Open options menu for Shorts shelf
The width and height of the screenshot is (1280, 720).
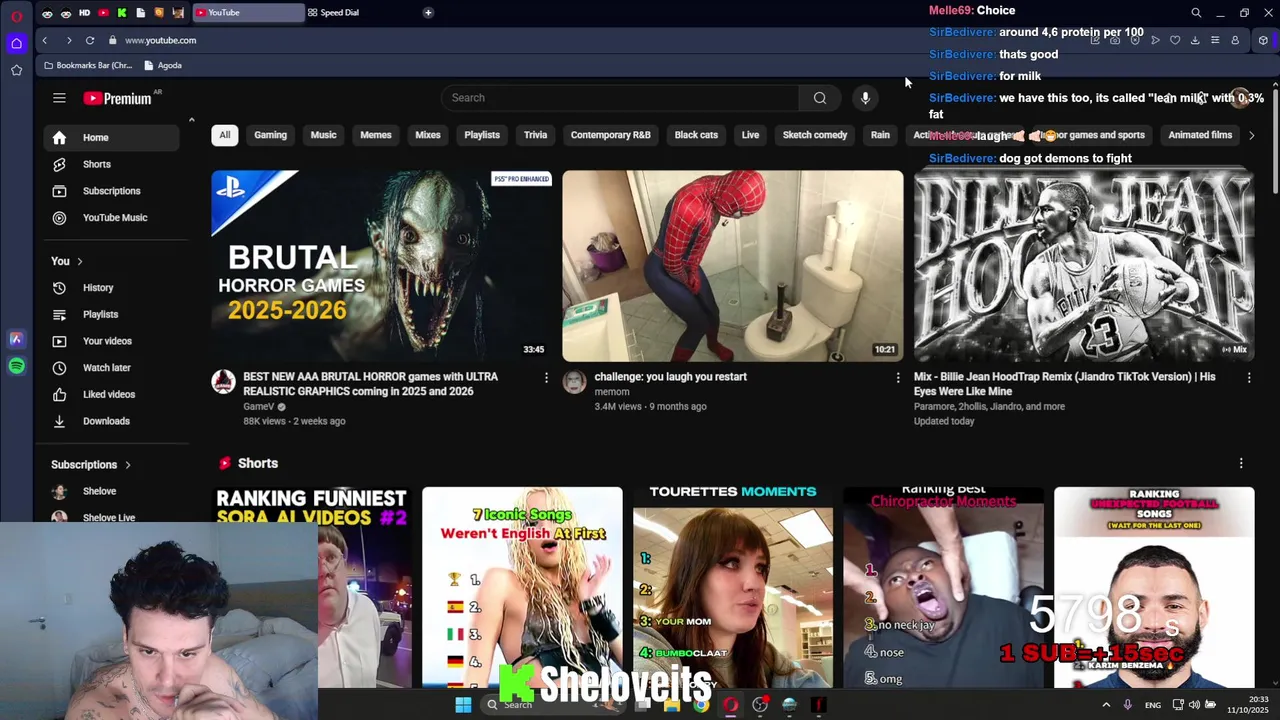pos(1241,464)
